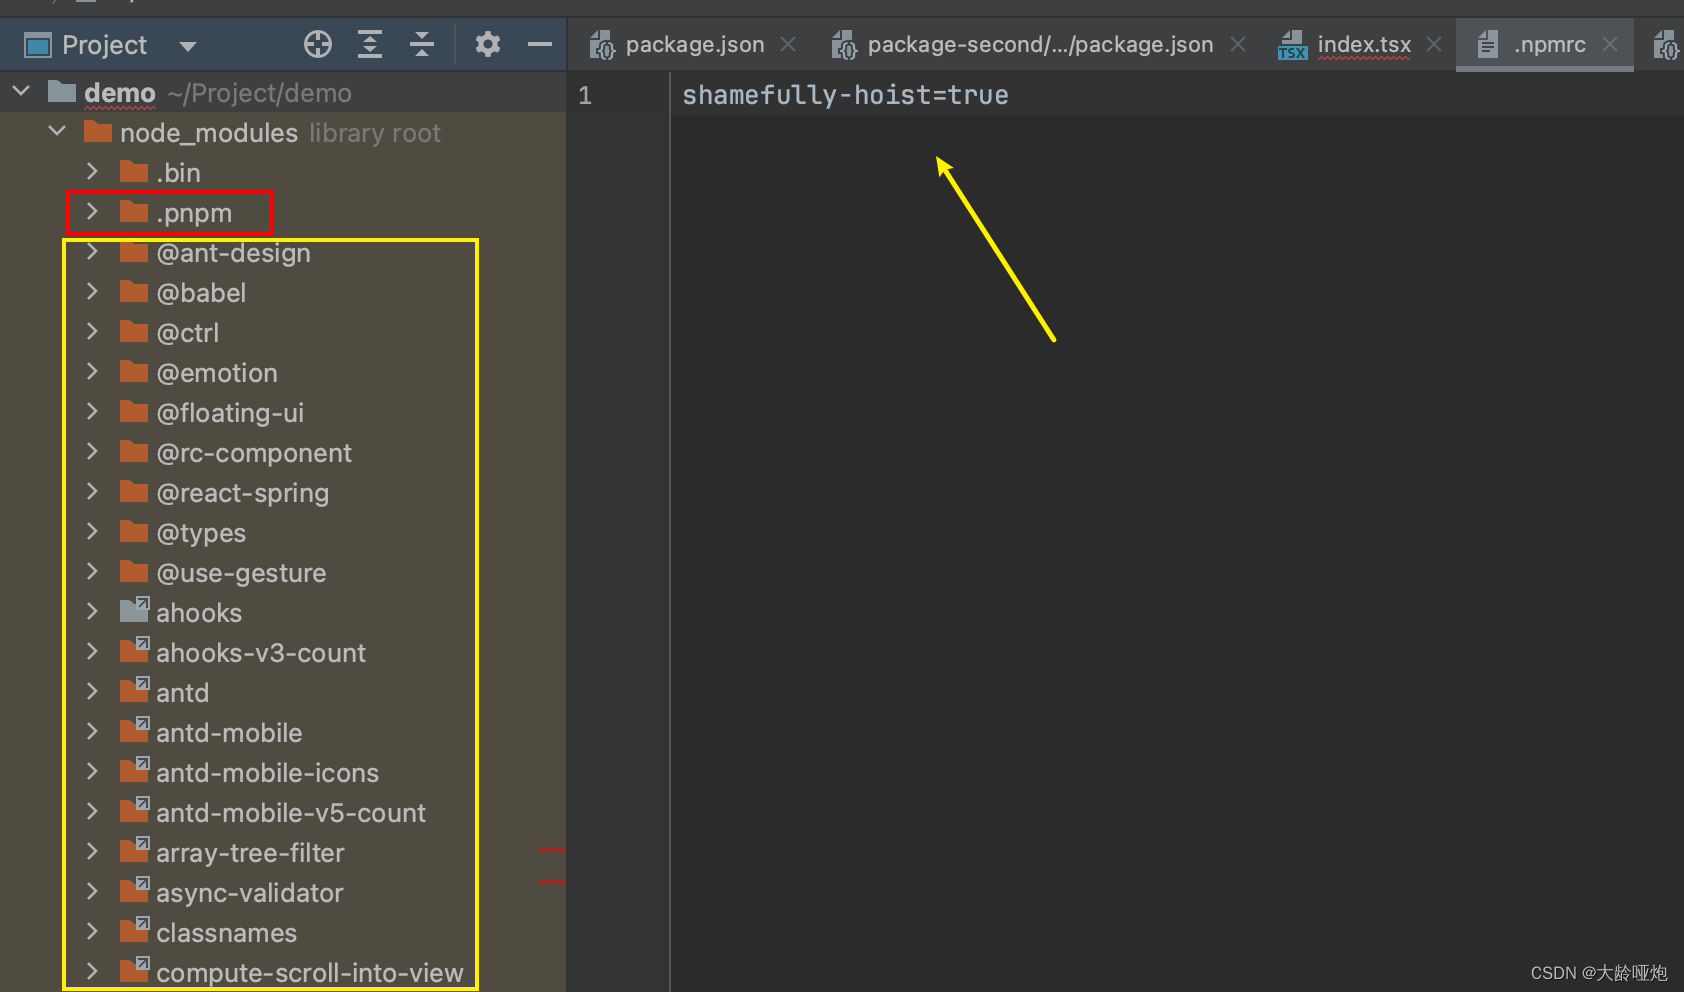Expand the antd-mobile folder
Screen dimensions: 1684x992
click(x=92, y=732)
